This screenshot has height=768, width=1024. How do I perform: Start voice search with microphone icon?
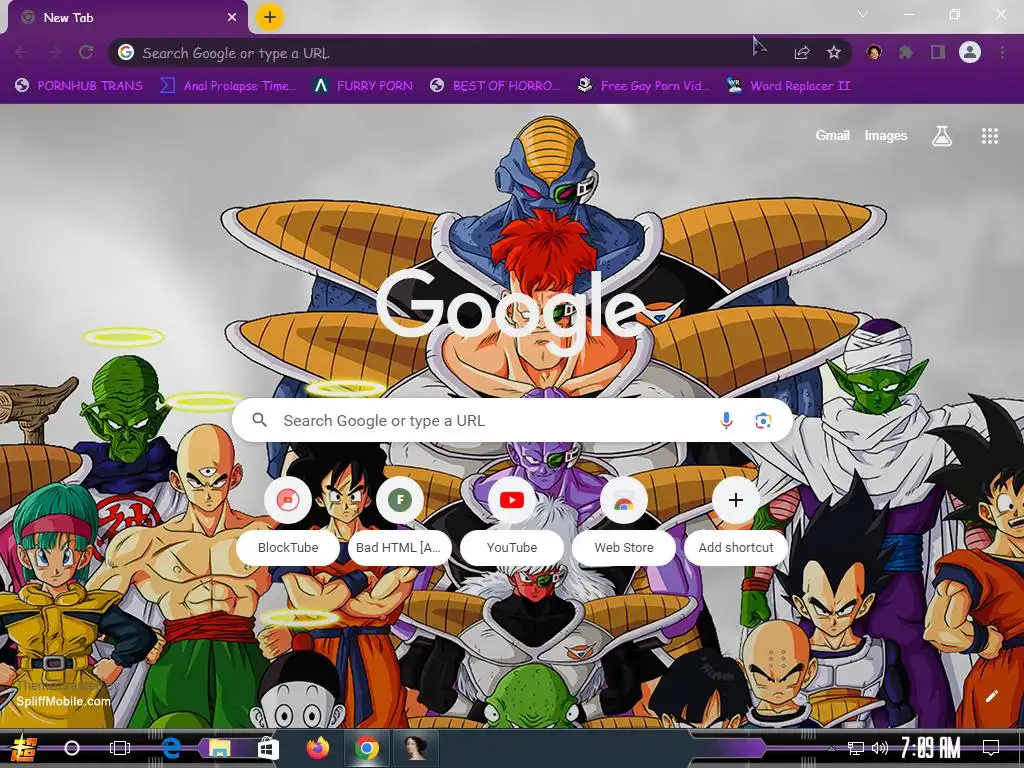coord(726,421)
